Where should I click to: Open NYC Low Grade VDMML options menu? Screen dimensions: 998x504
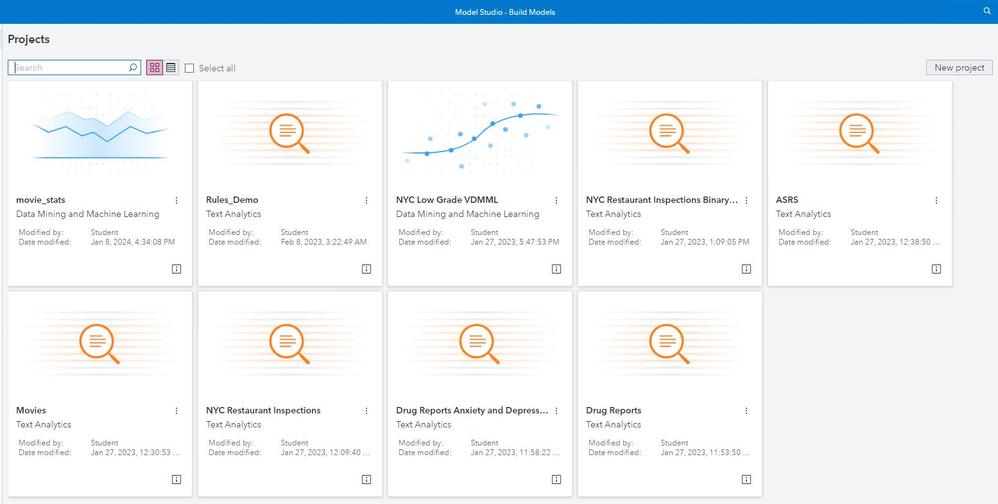(x=557, y=201)
